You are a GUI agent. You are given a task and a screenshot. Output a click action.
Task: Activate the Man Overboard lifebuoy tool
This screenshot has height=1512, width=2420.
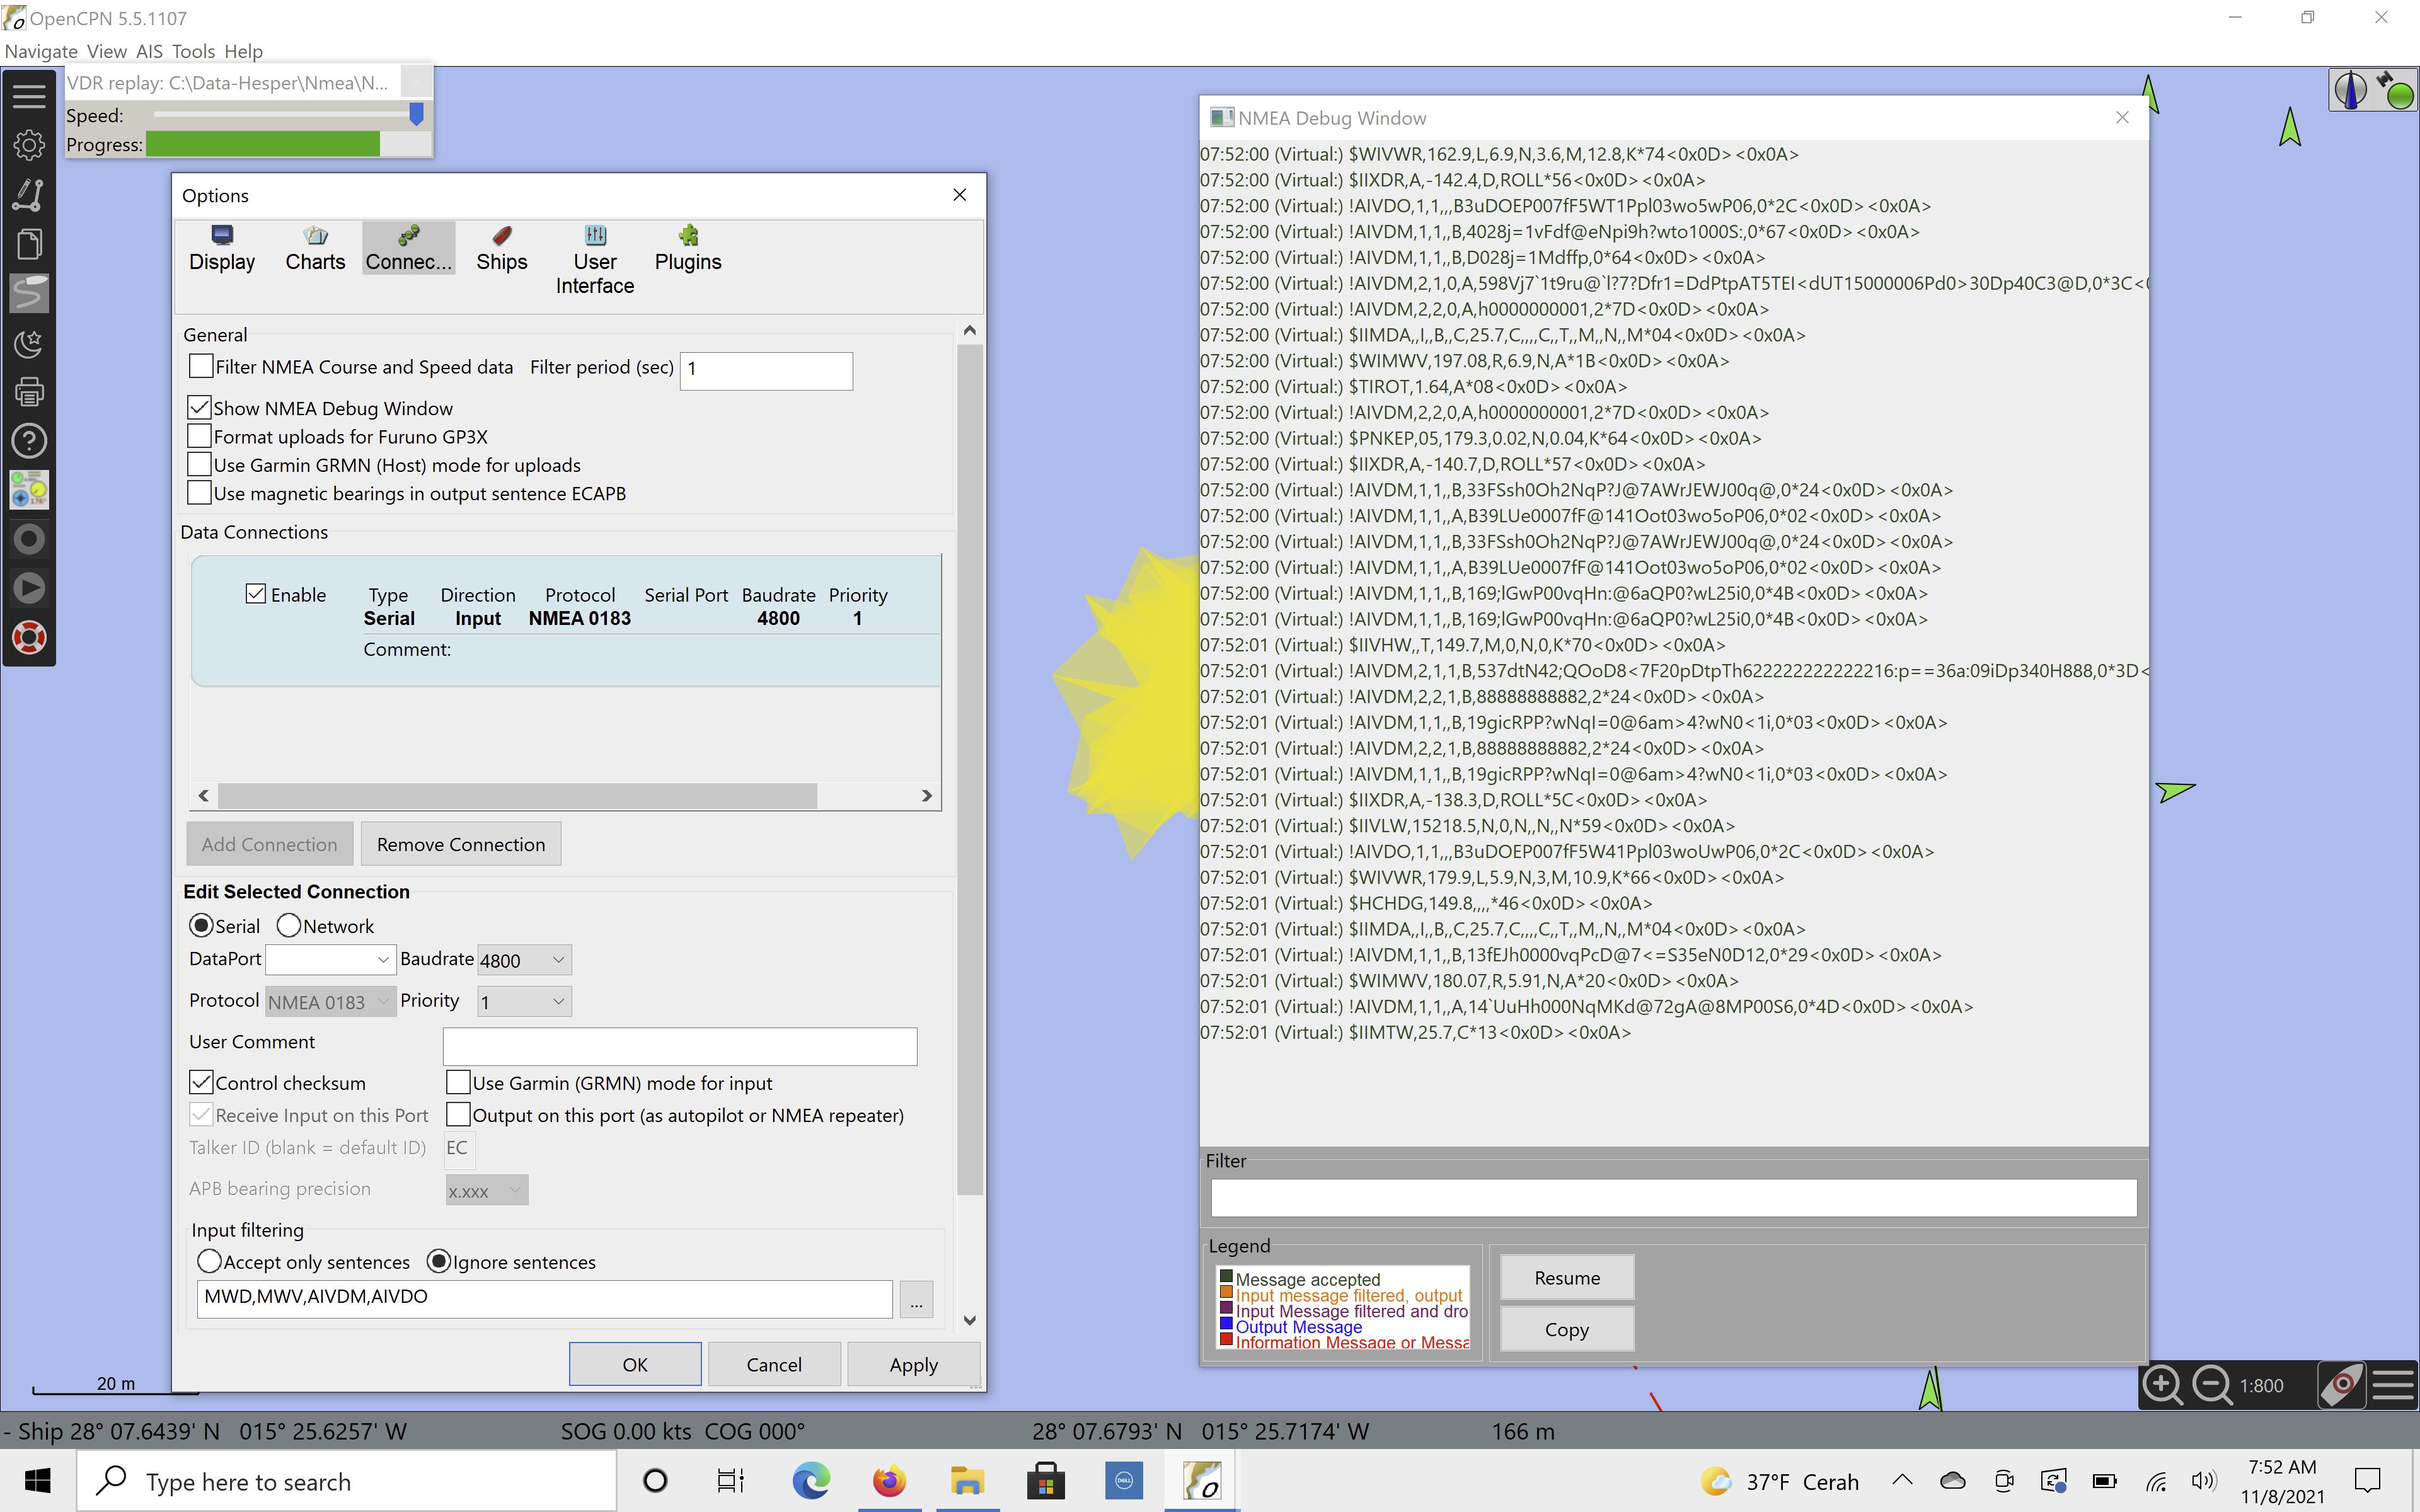pos(29,637)
